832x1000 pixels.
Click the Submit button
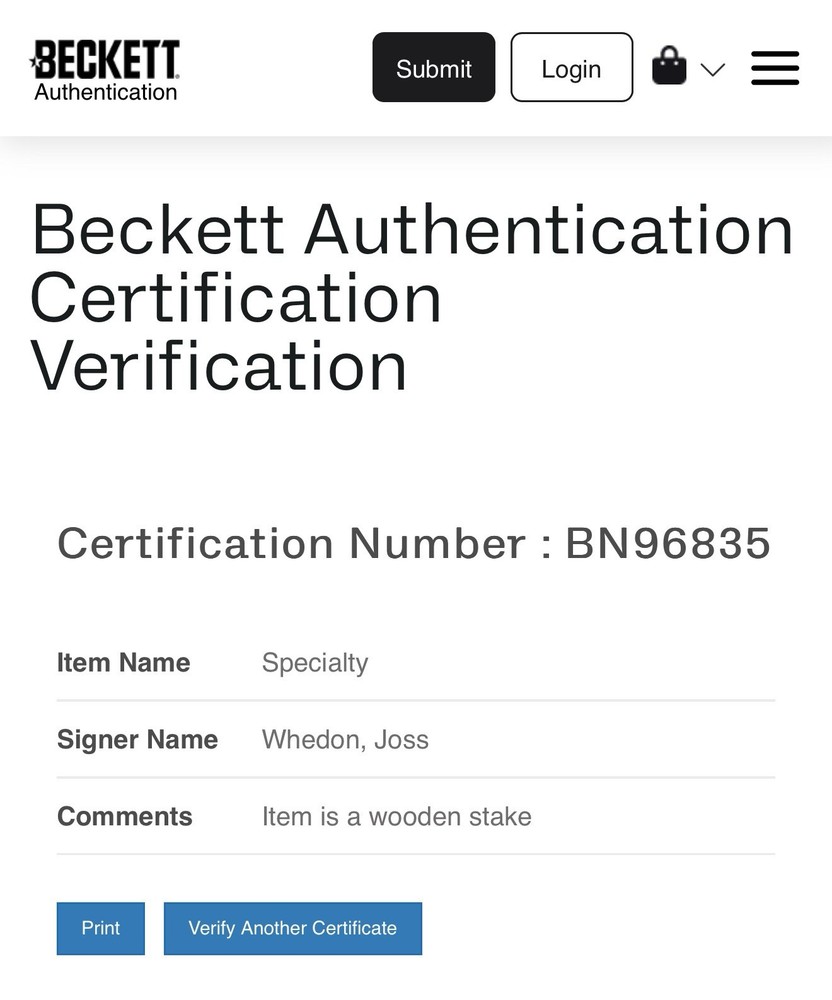pyautogui.click(x=434, y=68)
